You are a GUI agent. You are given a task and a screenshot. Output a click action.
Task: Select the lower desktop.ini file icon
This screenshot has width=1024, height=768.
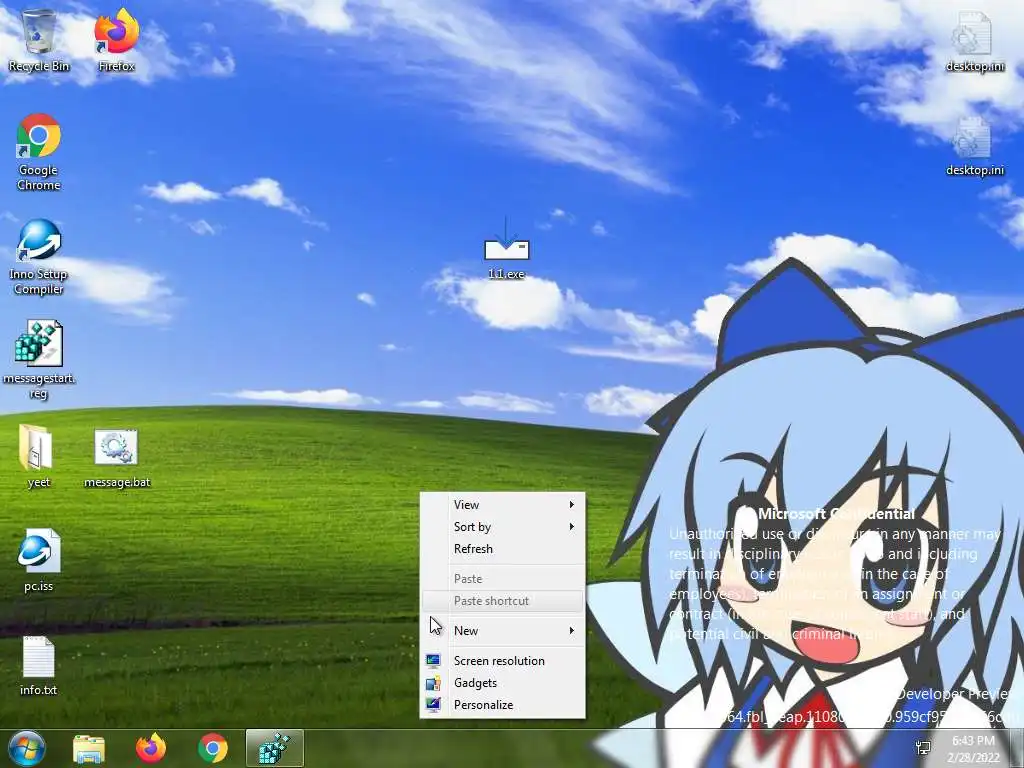tap(974, 146)
